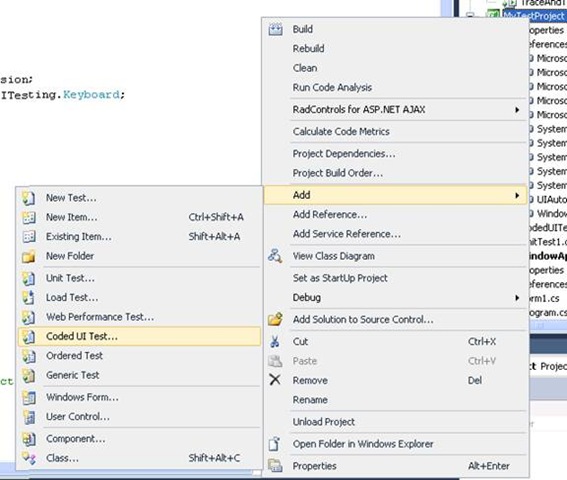Click the Build icon in context menu

(276, 29)
